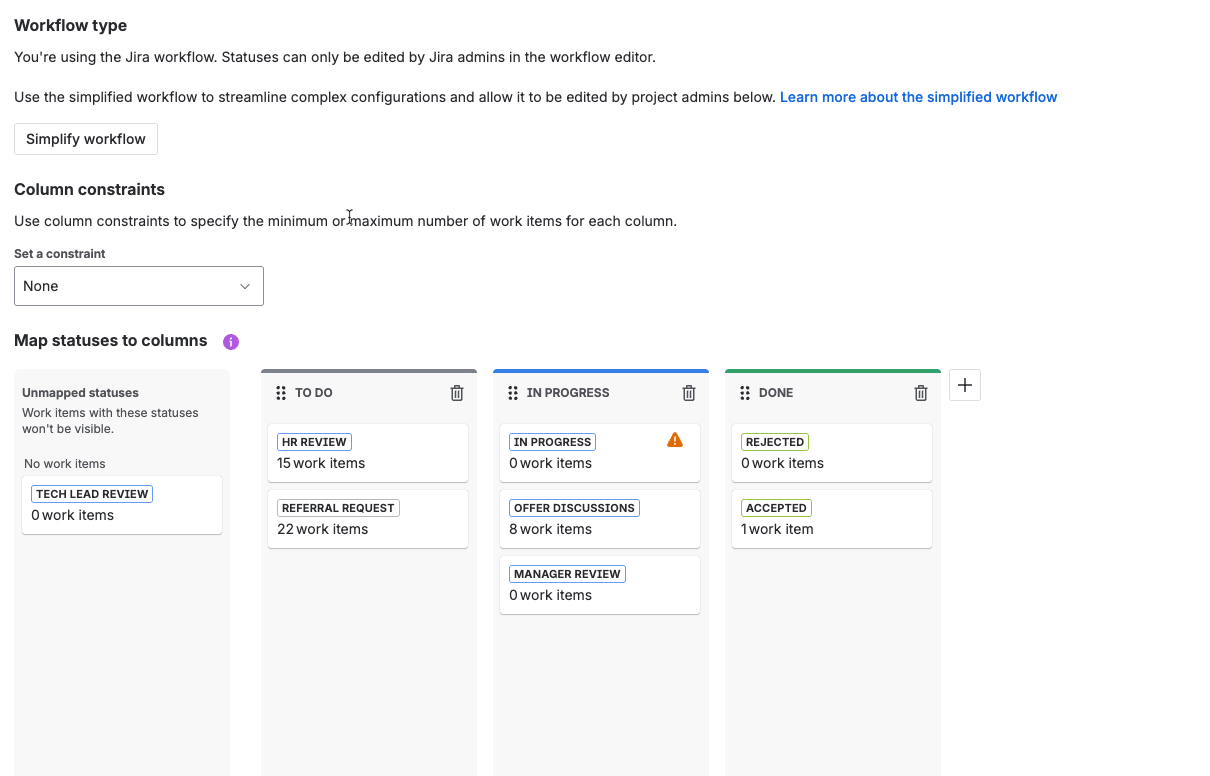Select the REJECTED status card
Image resolution: width=1210 pixels, height=776 pixels.
click(832, 453)
